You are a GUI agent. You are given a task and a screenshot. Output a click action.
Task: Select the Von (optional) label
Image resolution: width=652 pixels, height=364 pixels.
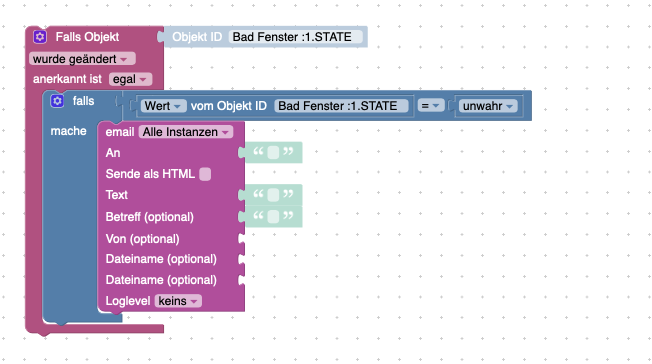pos(142,239)
